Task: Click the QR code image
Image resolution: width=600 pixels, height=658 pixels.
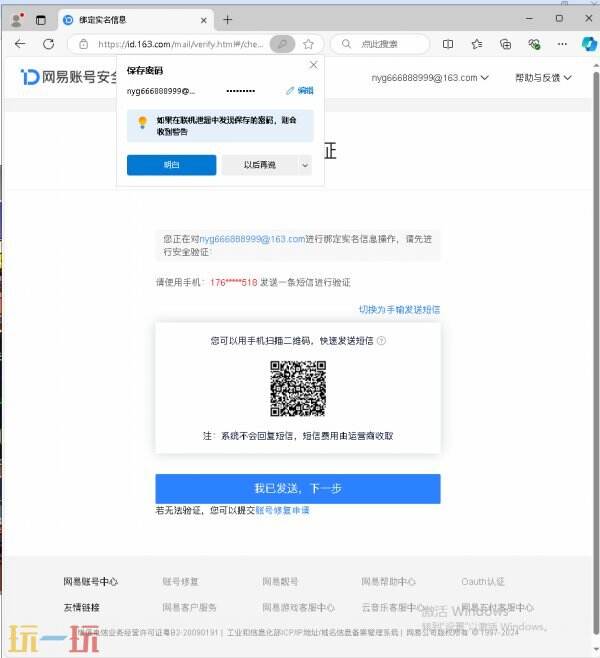Action: pos(298,389)
